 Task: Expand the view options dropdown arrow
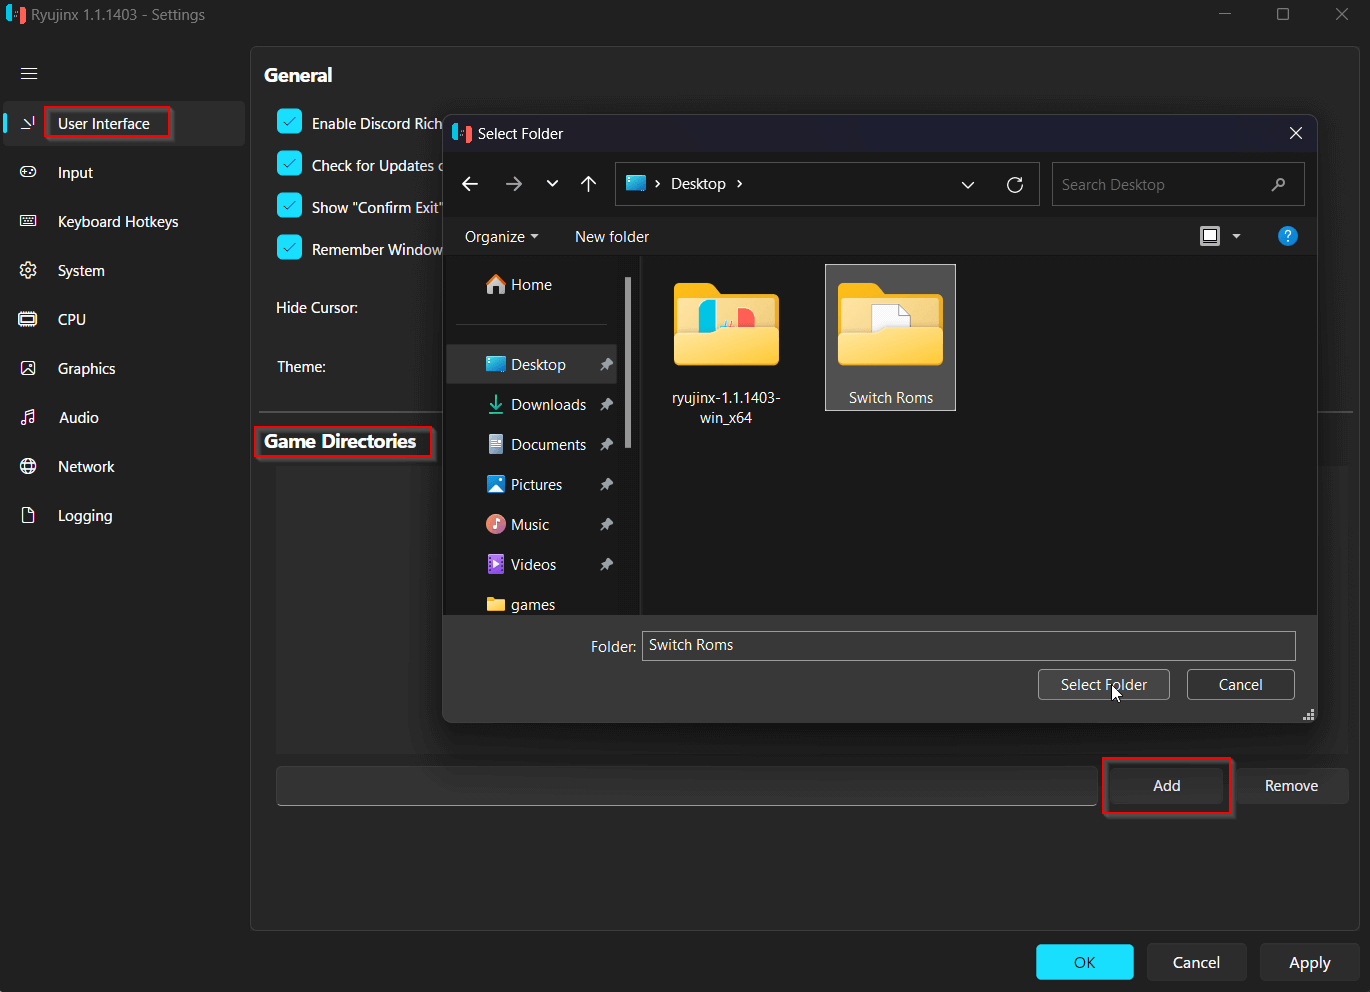coord(1236,236)
